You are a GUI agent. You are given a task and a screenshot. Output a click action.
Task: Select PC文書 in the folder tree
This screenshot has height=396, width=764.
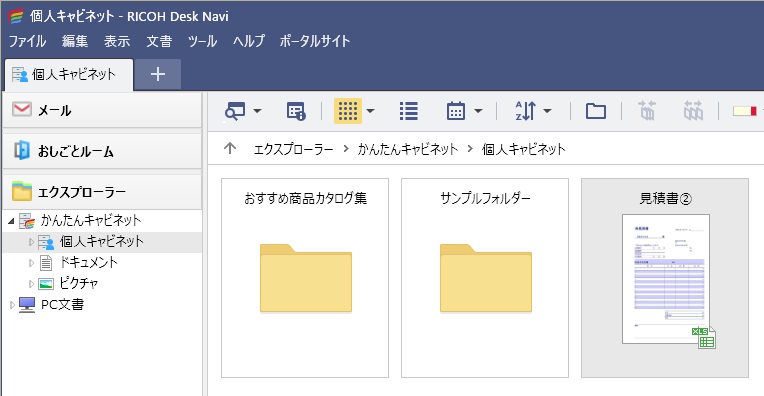(x=62, y=305)
